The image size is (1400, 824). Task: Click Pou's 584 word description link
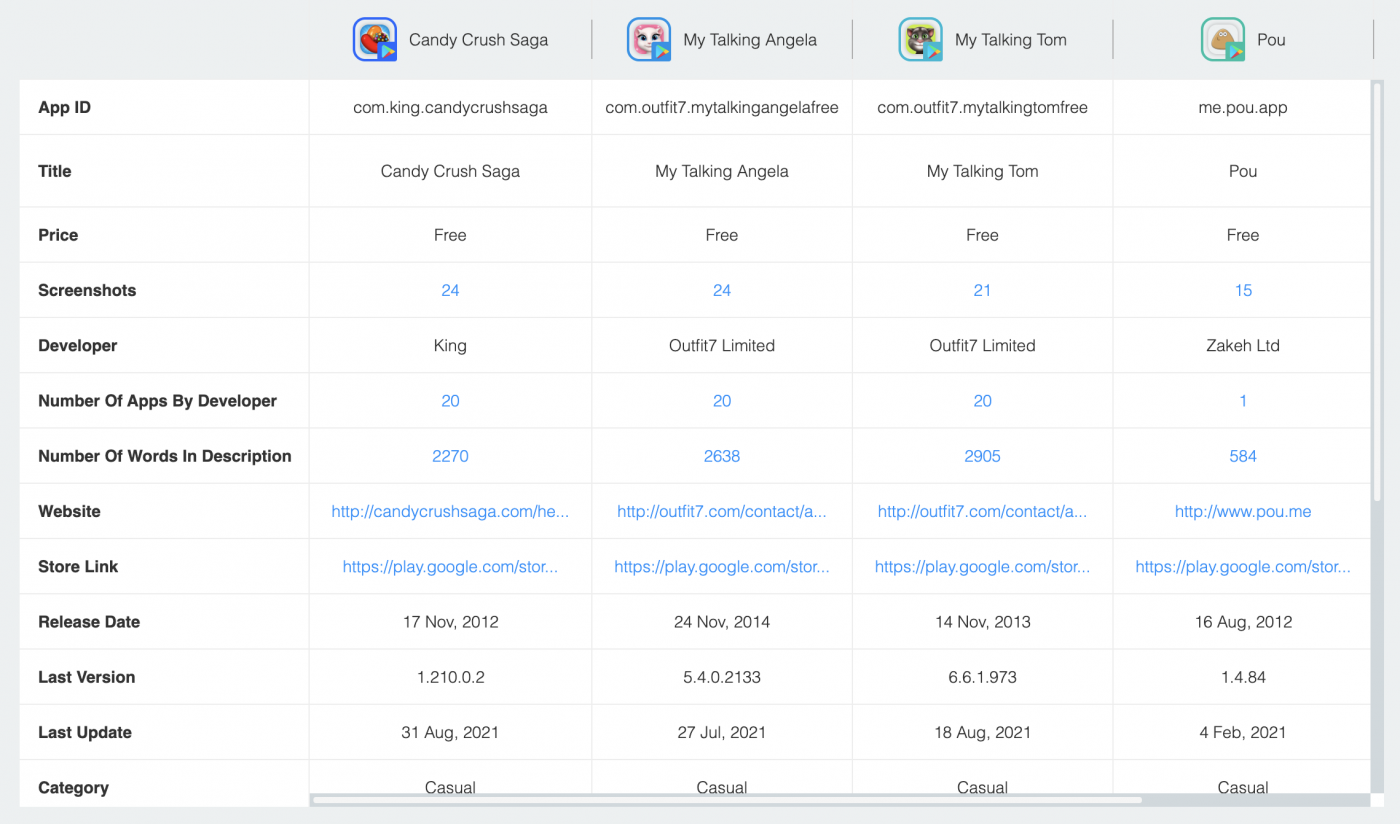tap(1242, 456)
